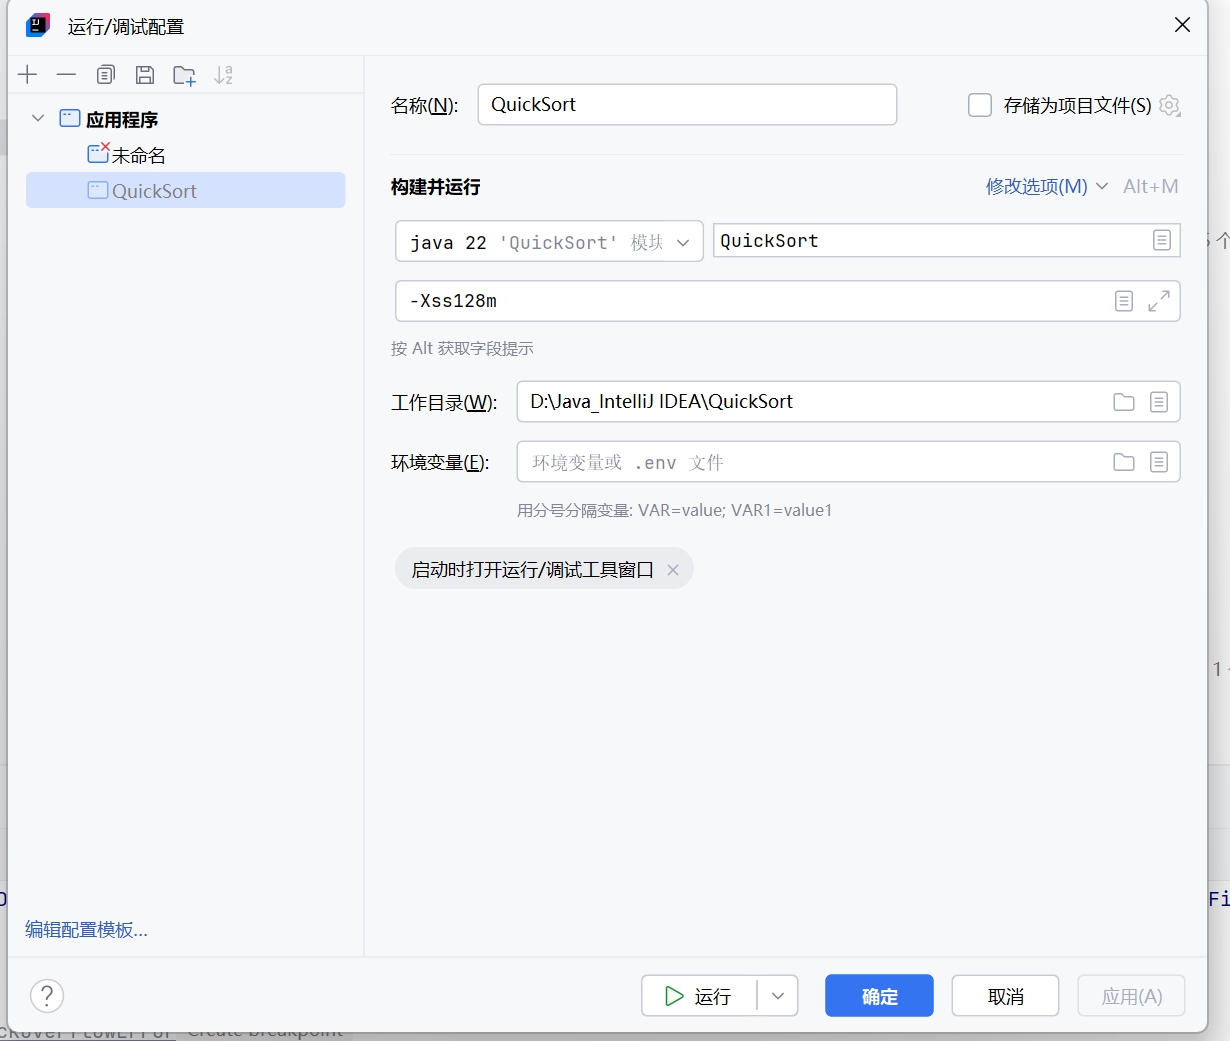This screenshot has width=1230, height=1041.
Task: Click the 名称 name input field
Action: 687,105
